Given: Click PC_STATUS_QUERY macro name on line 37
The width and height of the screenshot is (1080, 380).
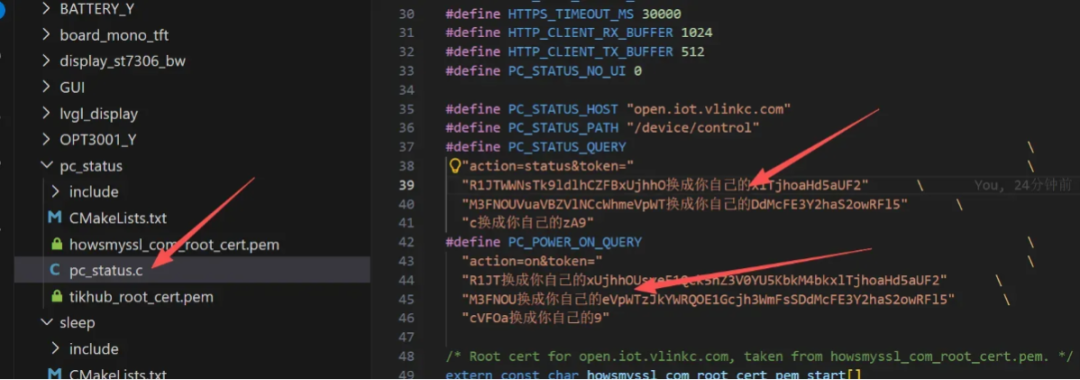Looking at the screenshot, I should [567, 147].
